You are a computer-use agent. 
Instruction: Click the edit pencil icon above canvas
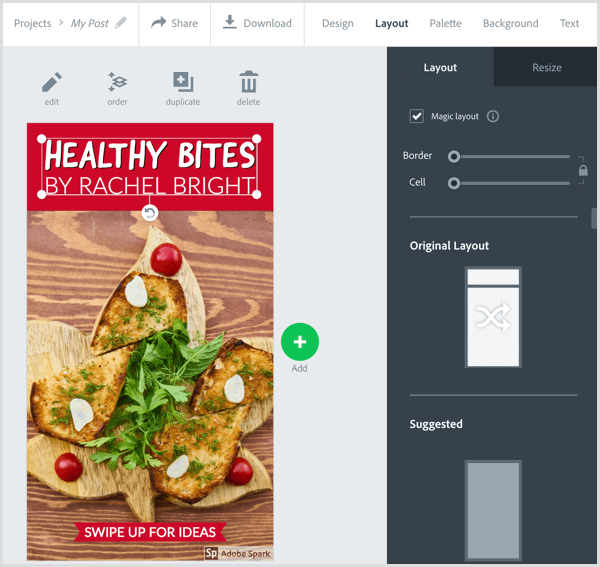click(x=52, y=82)
